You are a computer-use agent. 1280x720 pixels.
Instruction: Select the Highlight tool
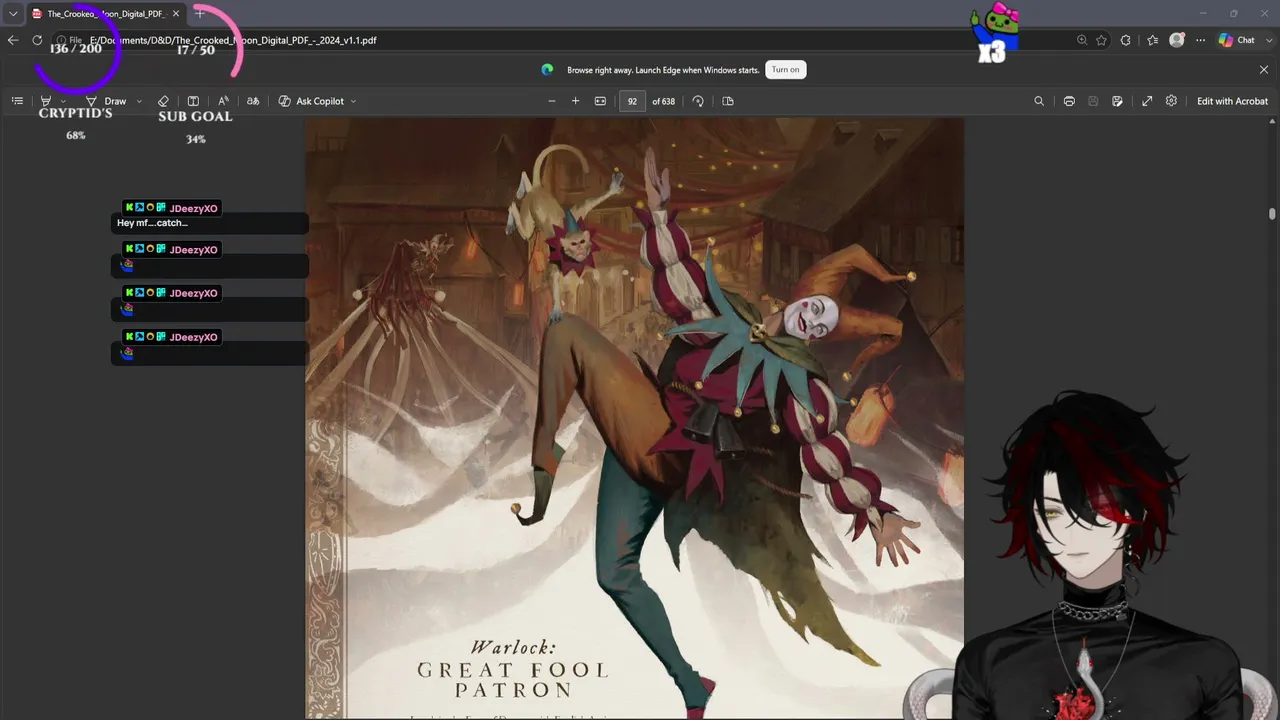tap(45, 101)
